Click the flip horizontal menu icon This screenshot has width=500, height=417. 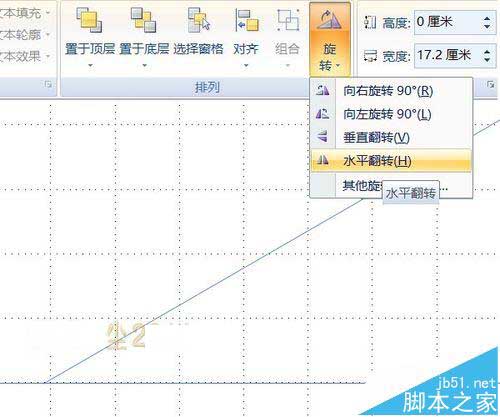click(323, 160)
